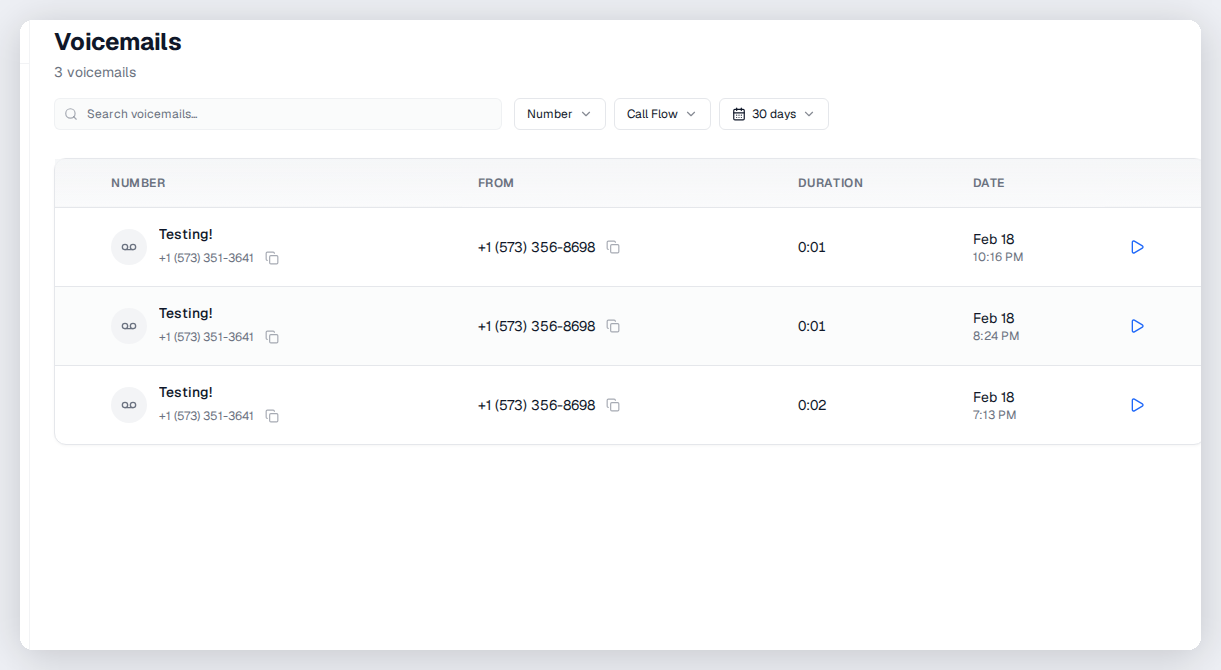Image resolution: width=1221 pixels, height=670 pixels.
Task: Copy the caller number +1 (573) 356-8698, first row
Action: click(613, 247)
